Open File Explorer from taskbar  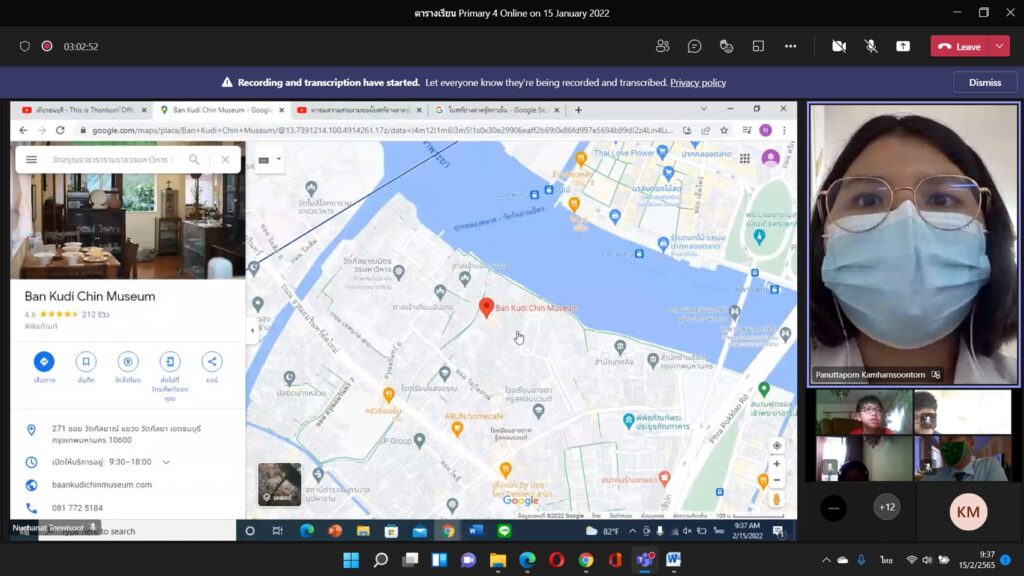[x=498, y=560]
